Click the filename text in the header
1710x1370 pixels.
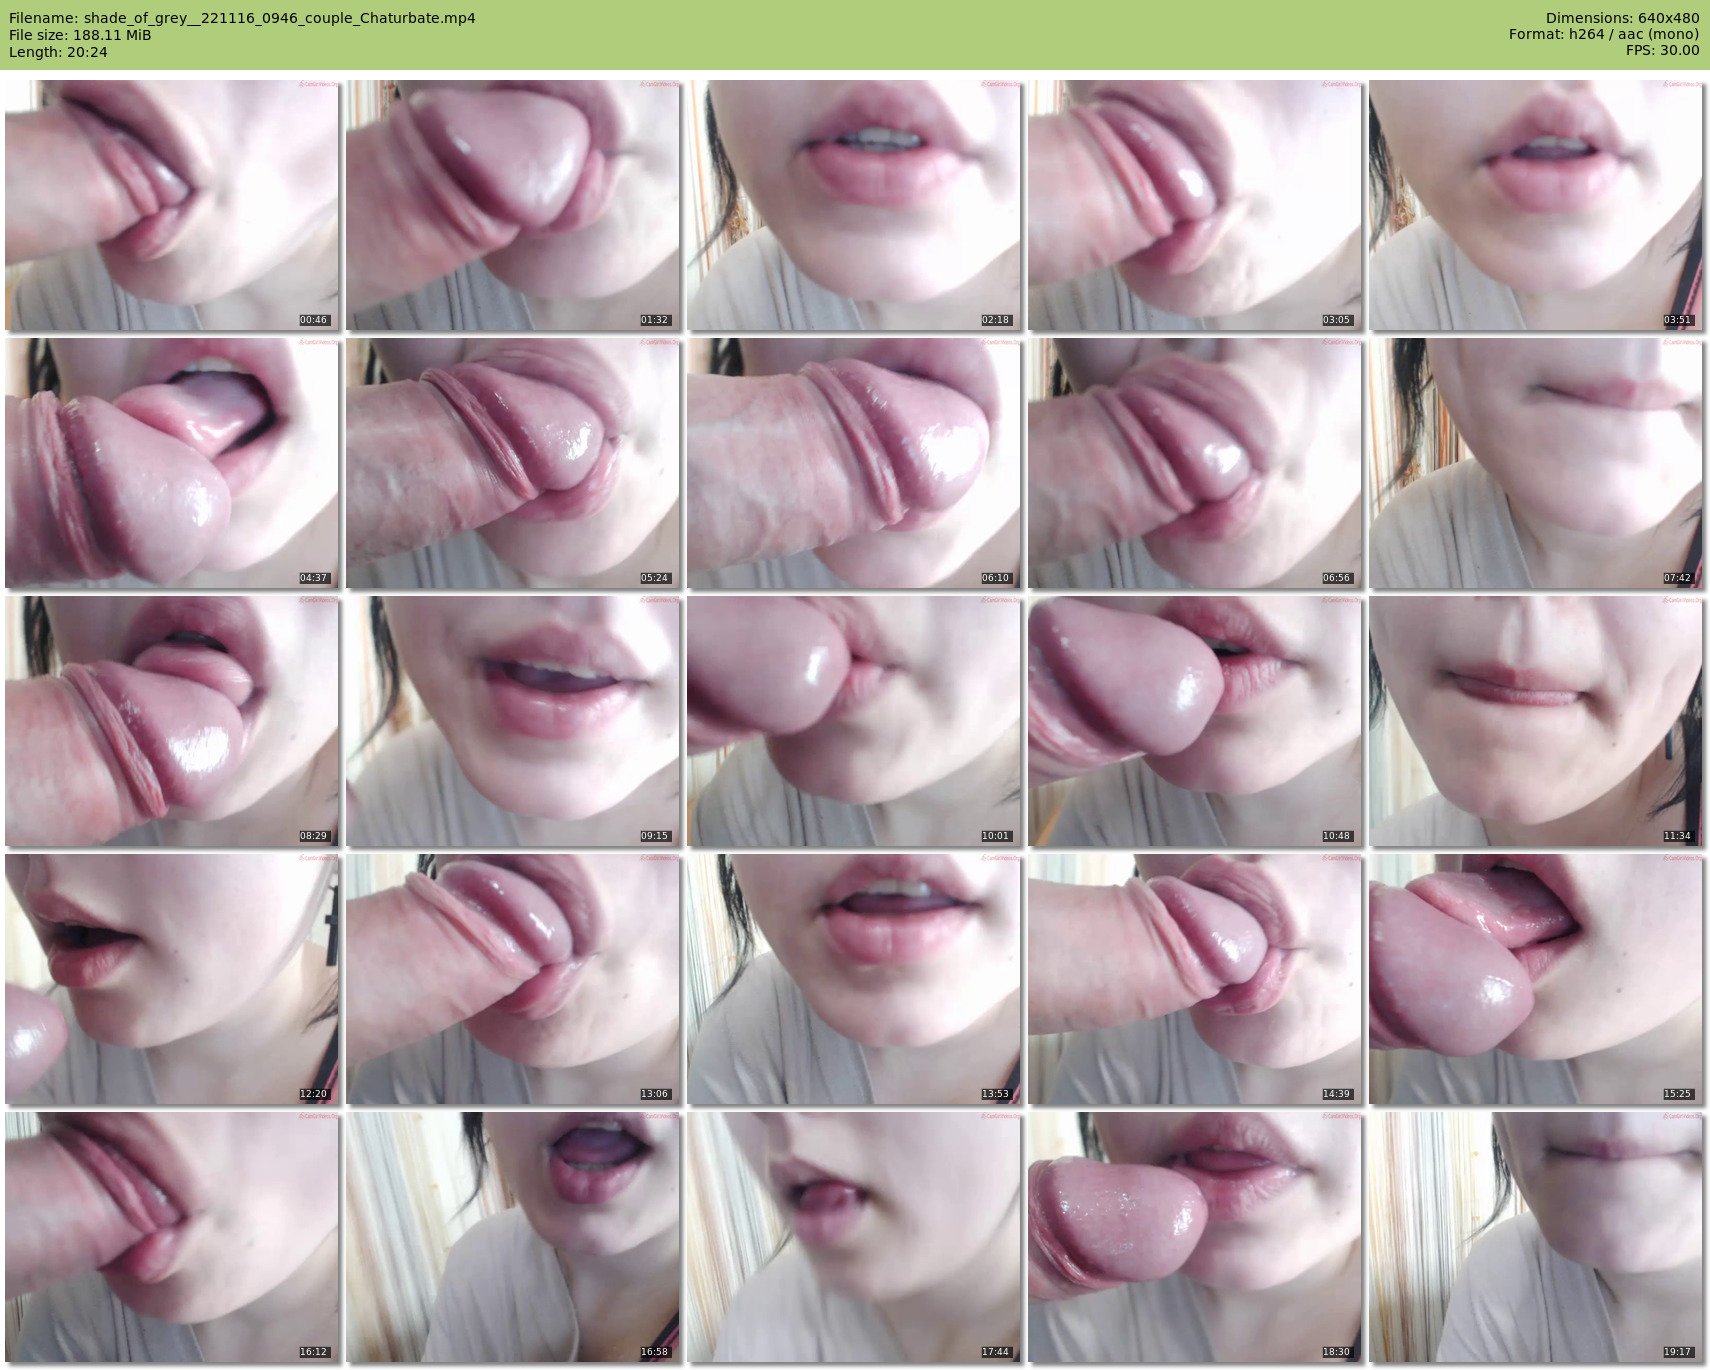pos(242,18)
